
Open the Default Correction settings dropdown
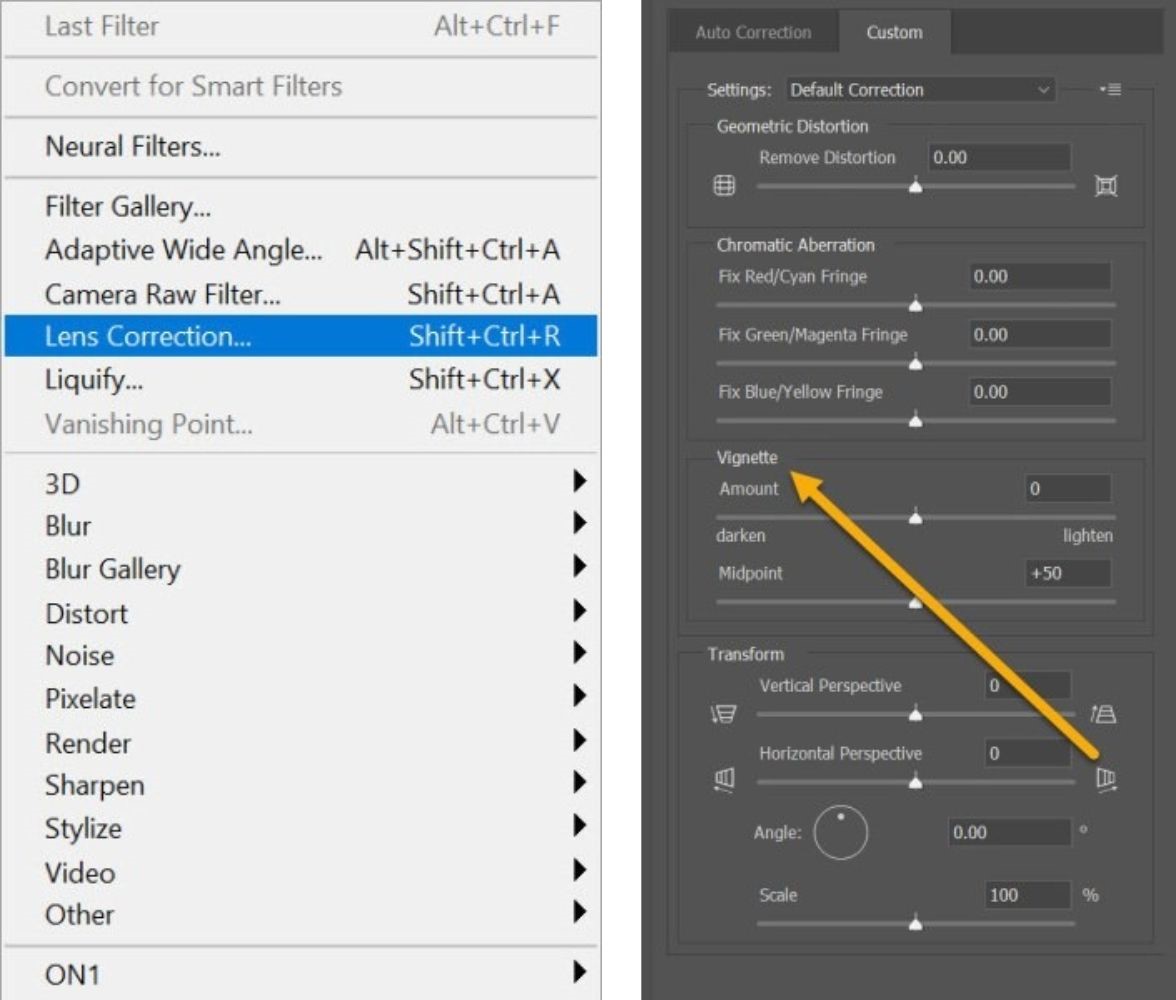(x=919, y=90)
